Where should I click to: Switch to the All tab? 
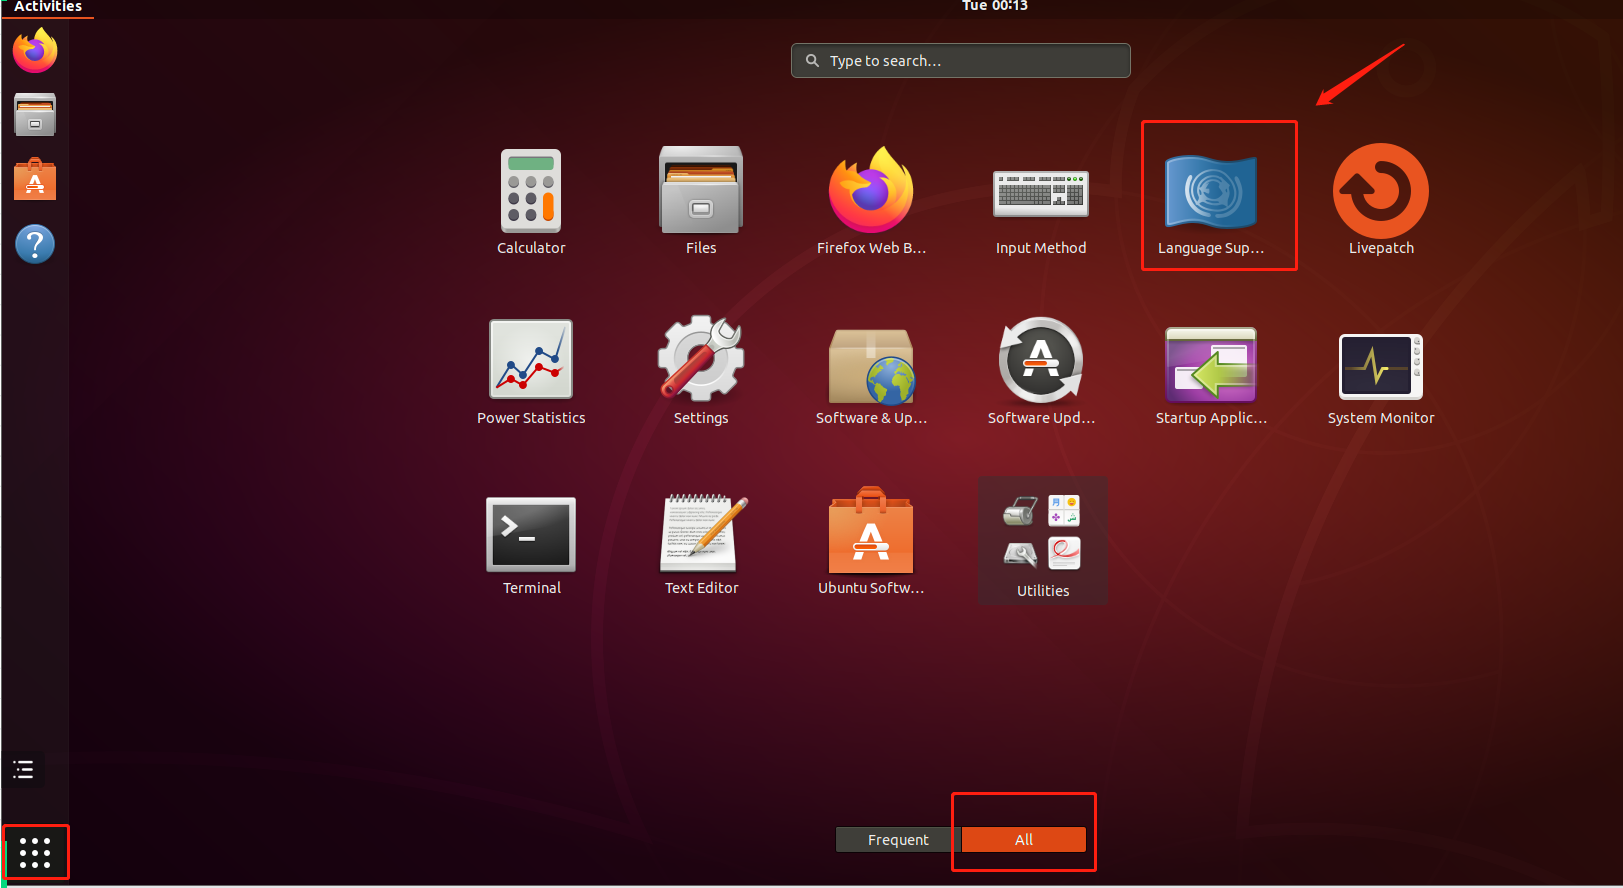[x=1024, y=840]
